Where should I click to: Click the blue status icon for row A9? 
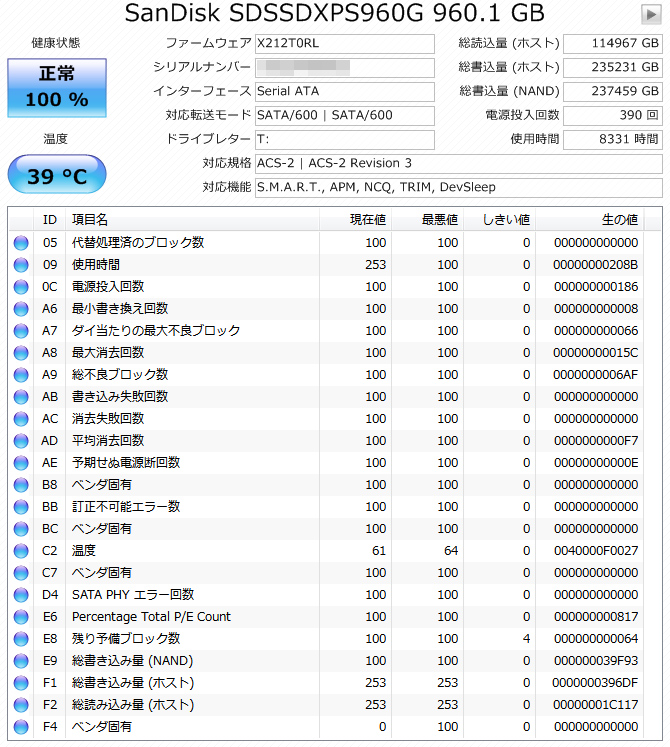point(21,375)
